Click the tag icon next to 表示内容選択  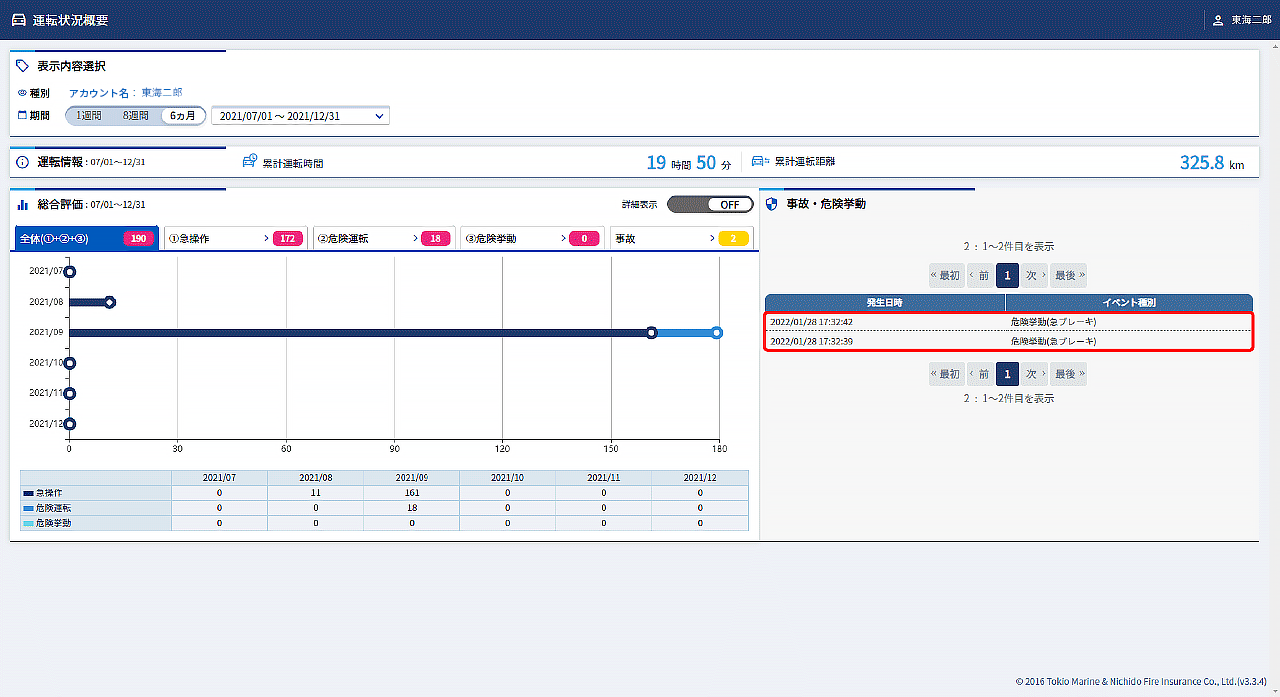pos(23,66)
